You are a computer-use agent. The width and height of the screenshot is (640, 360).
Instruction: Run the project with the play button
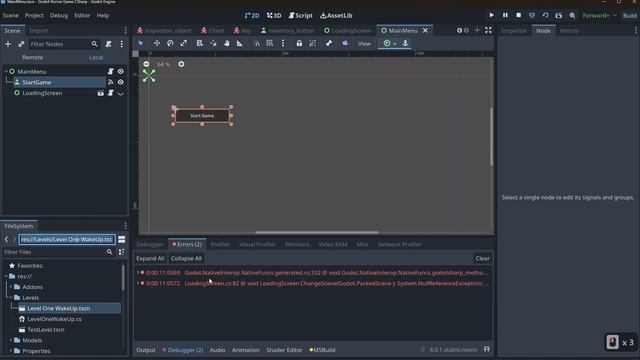click(491, 15)
